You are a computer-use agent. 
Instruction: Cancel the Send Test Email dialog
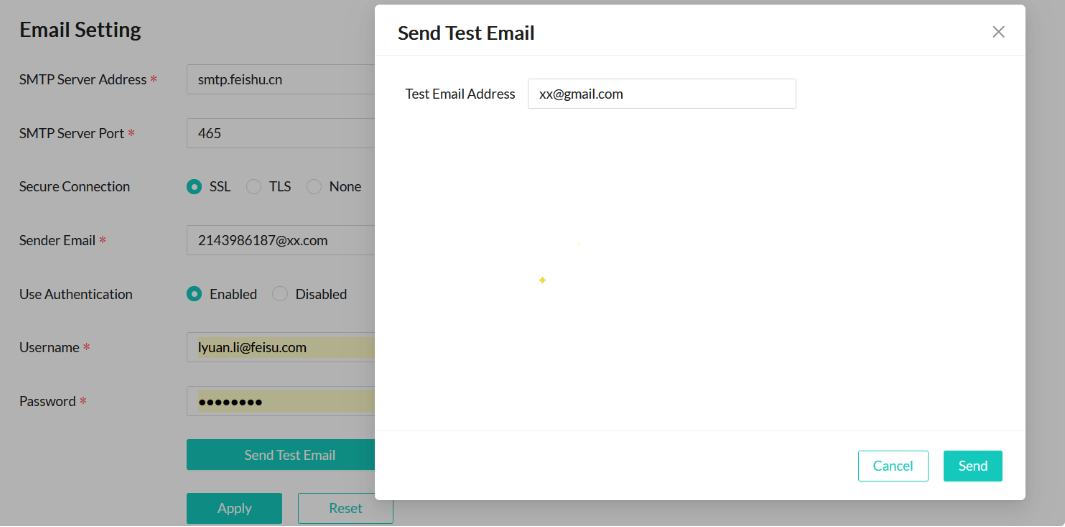(892, 466)
